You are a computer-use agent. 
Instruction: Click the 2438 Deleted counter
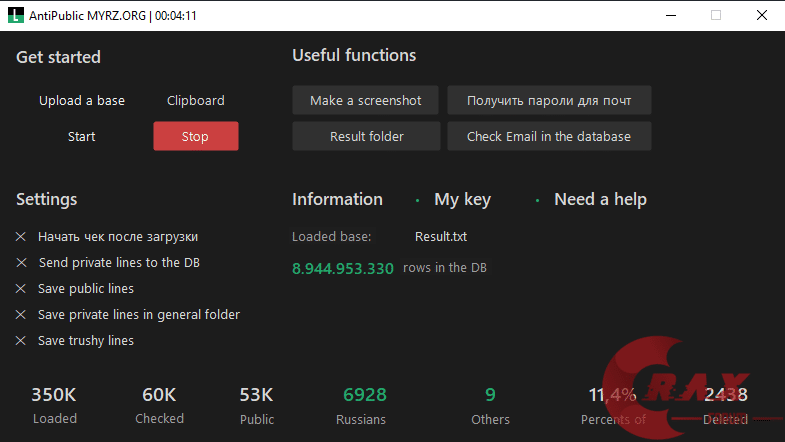(x=725, y=404)
